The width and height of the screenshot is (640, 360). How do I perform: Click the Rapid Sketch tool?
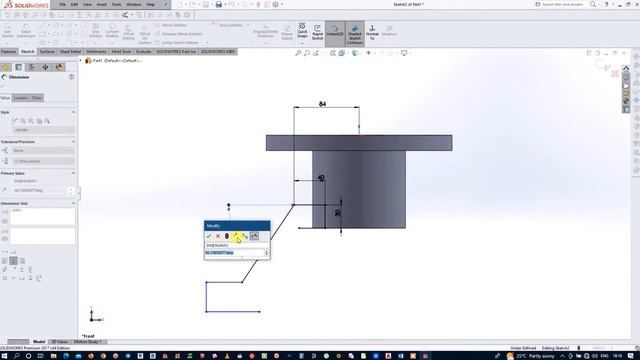318,32
